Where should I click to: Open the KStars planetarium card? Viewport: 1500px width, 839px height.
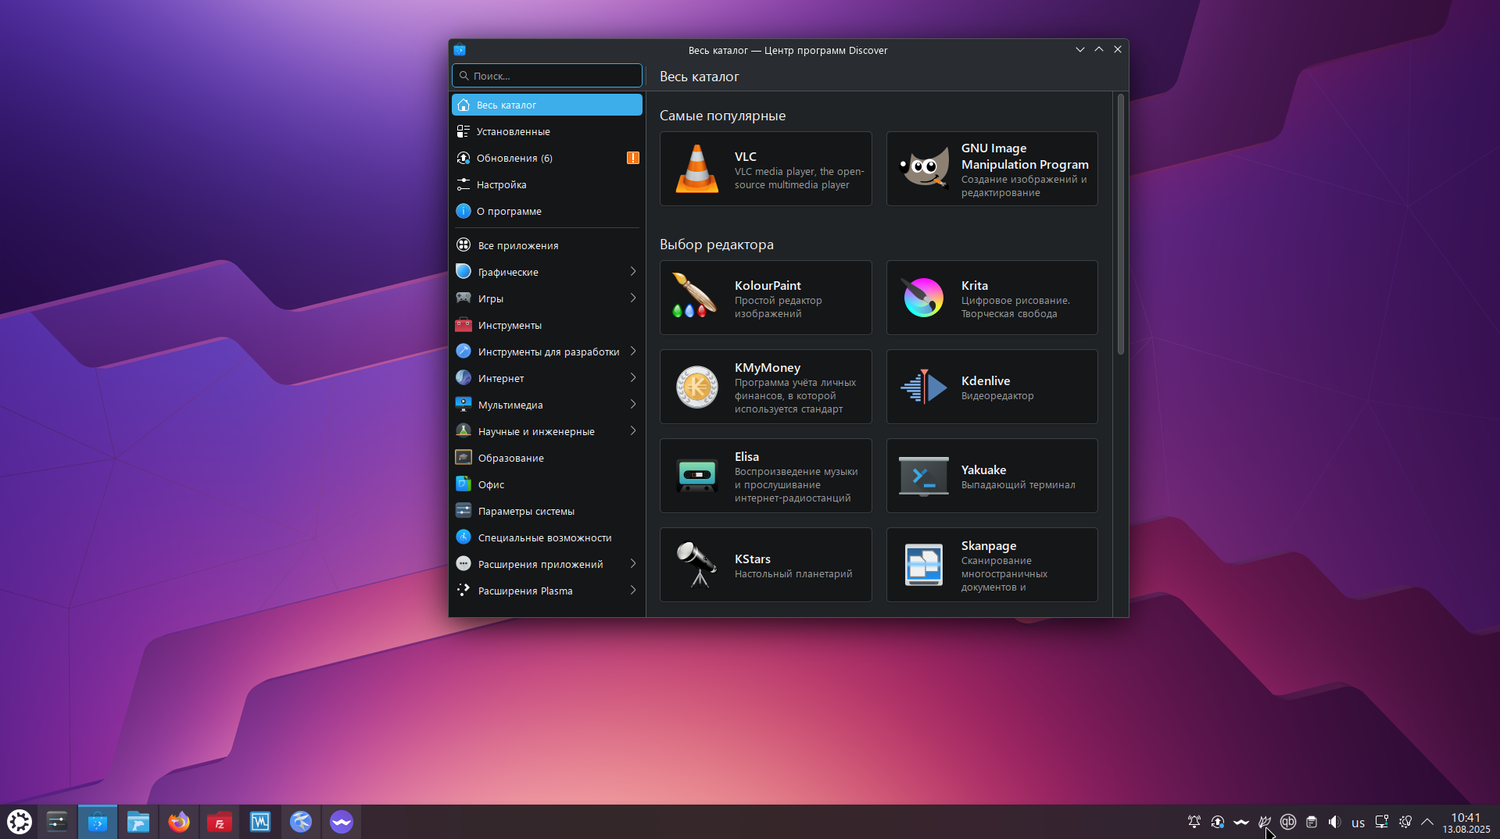766,565
